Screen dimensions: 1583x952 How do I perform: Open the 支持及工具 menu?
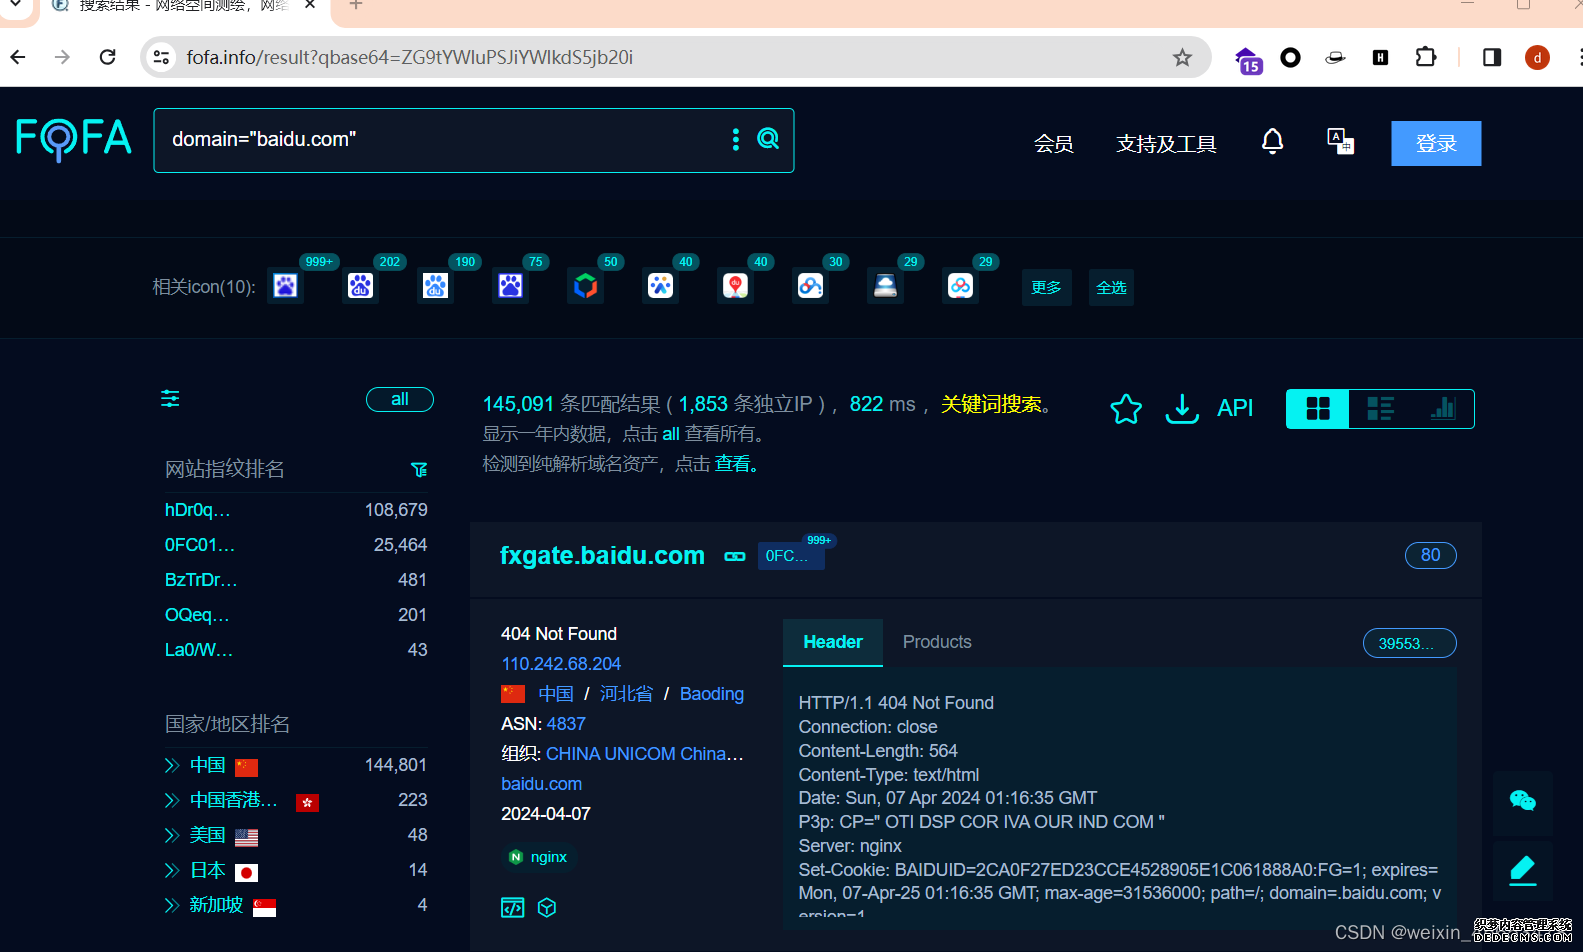pyautogui.click(x=1166, y=144)
